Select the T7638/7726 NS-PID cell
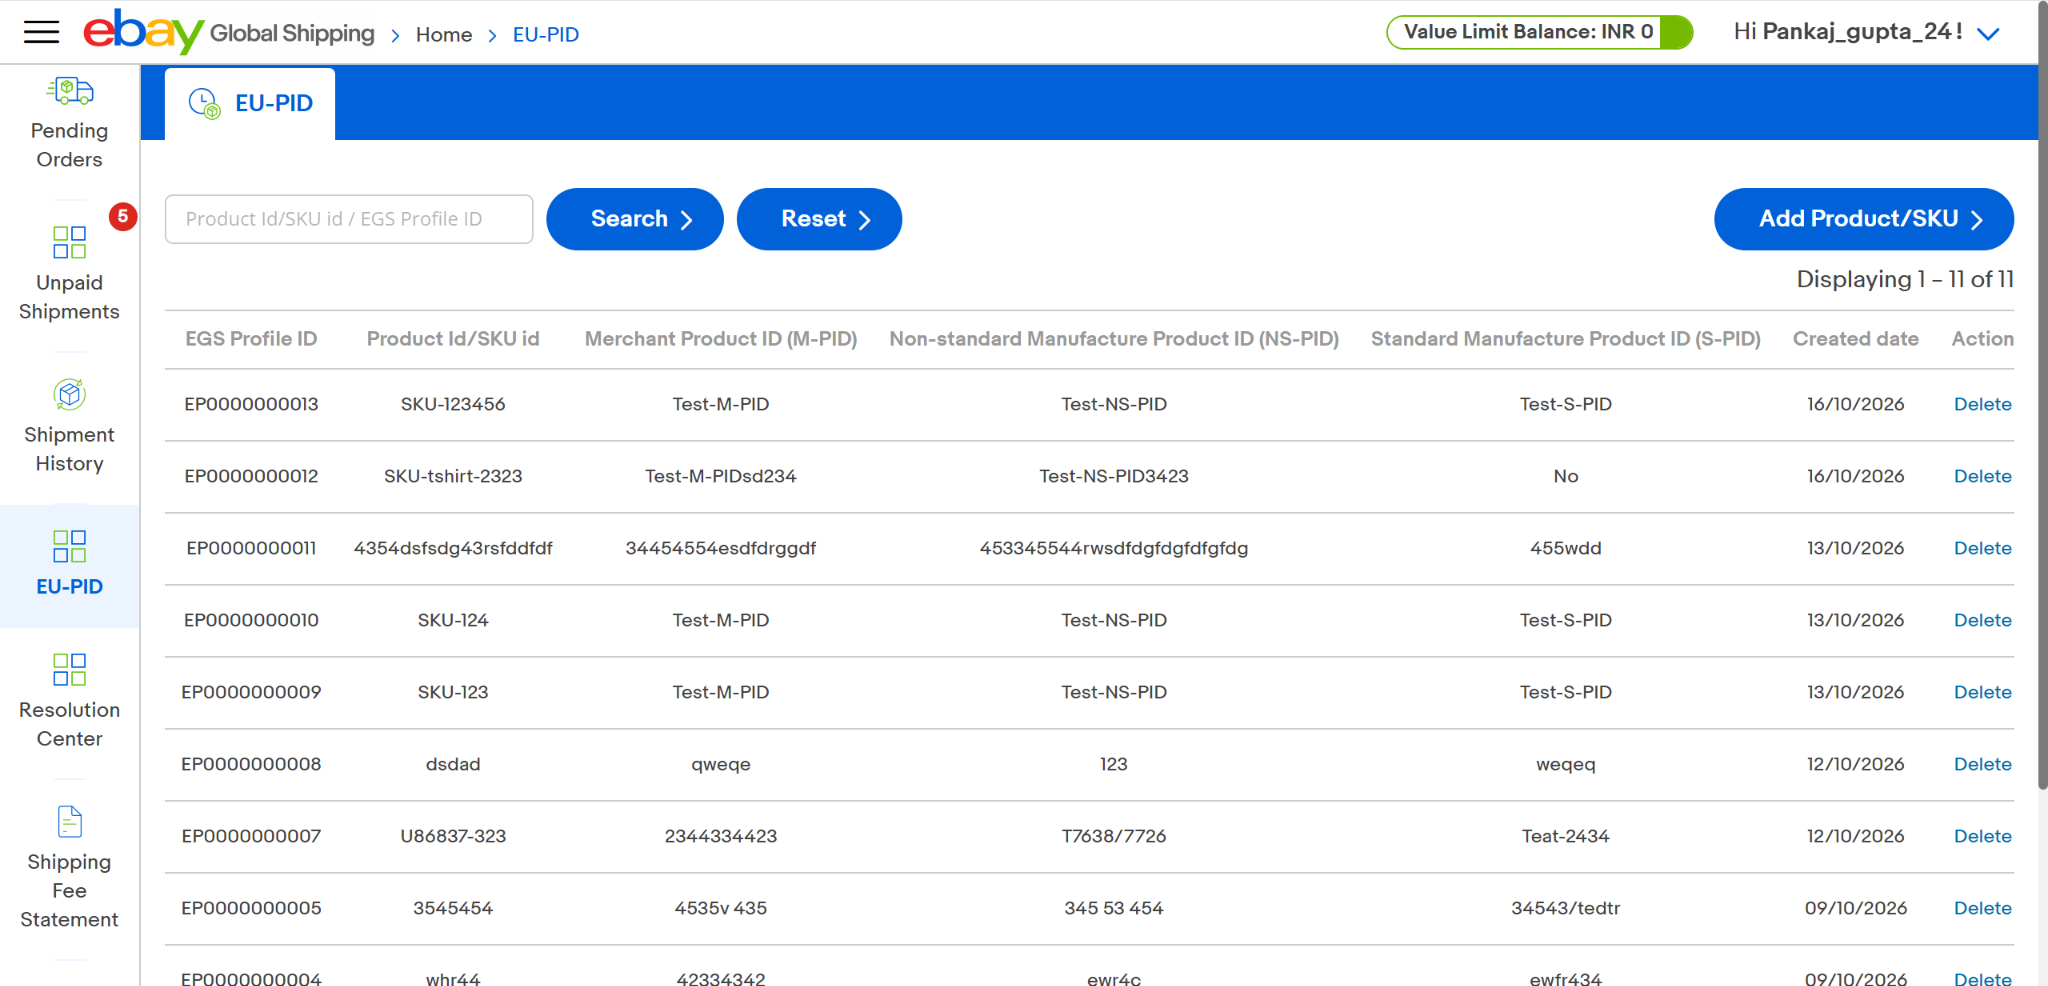Screen dimensions: 2048x986 click(1114, 836)
